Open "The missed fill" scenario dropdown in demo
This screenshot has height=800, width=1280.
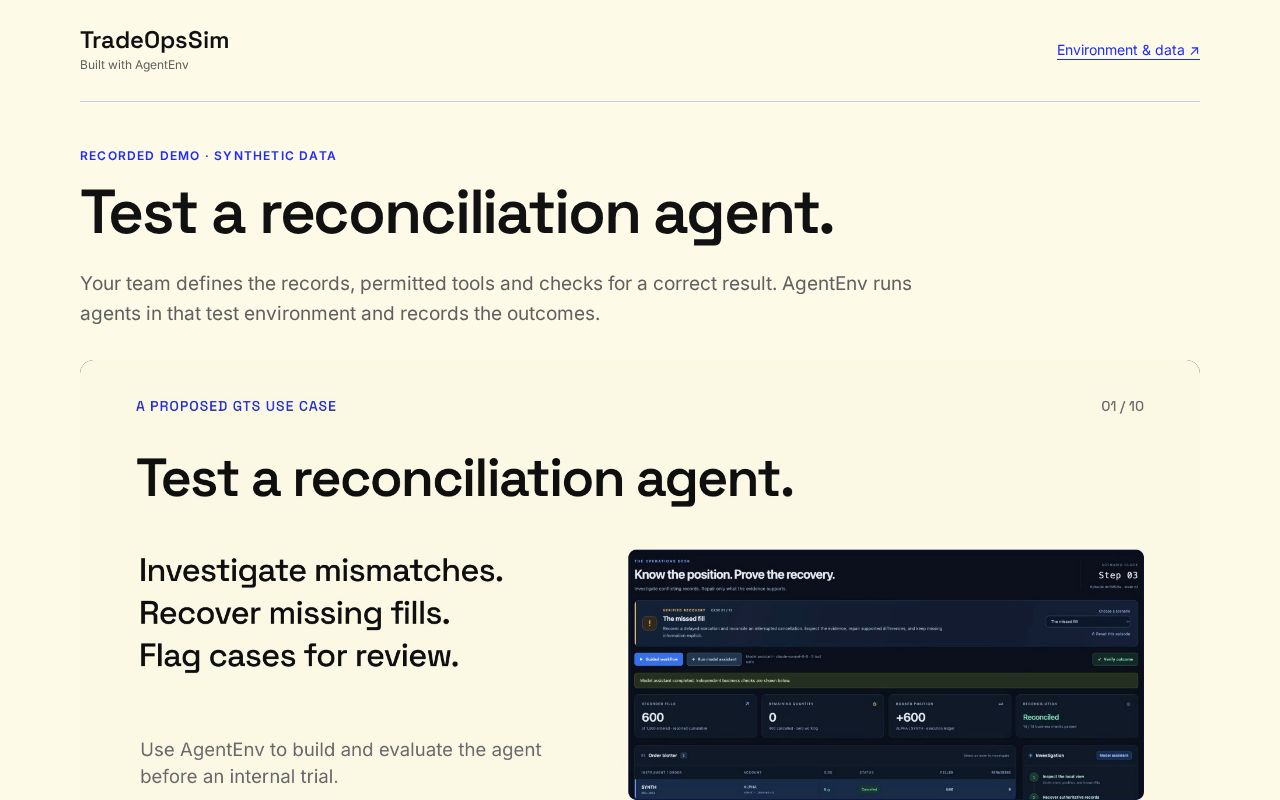coord(1088,621)
